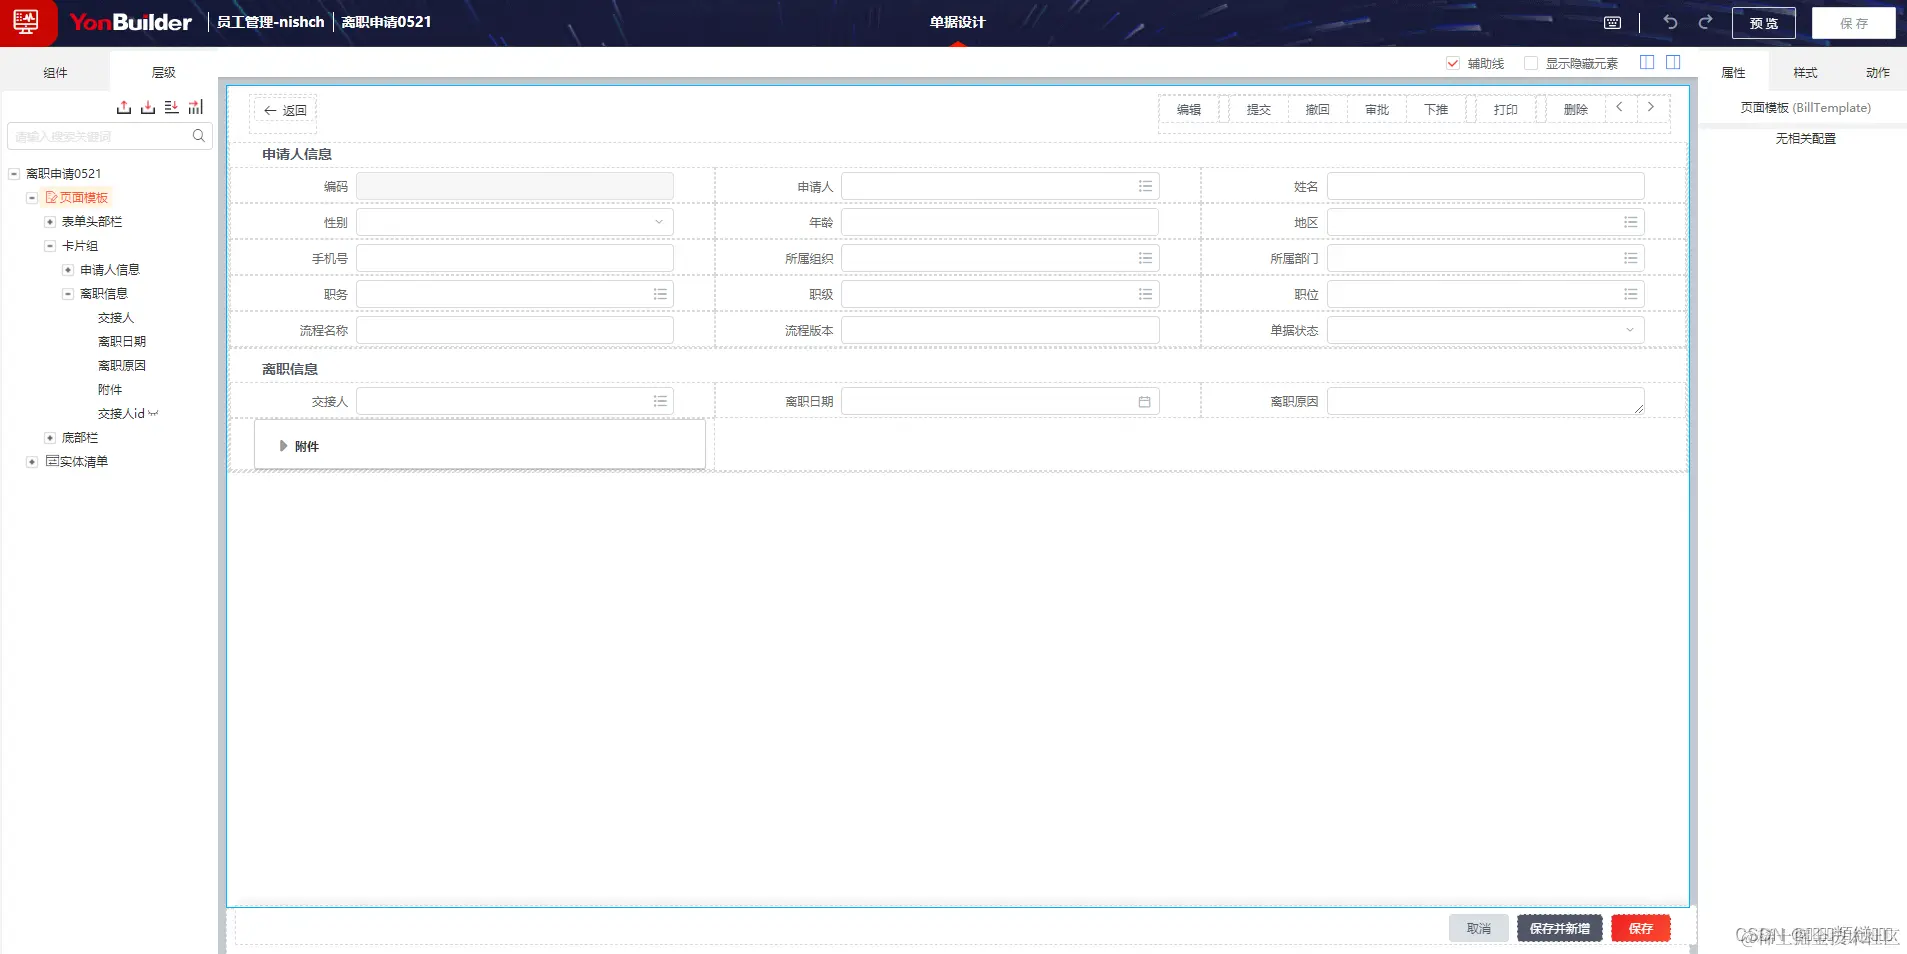Click the 提交 toolbar button
The image size is (1907, 954).
click(1259, 110)
